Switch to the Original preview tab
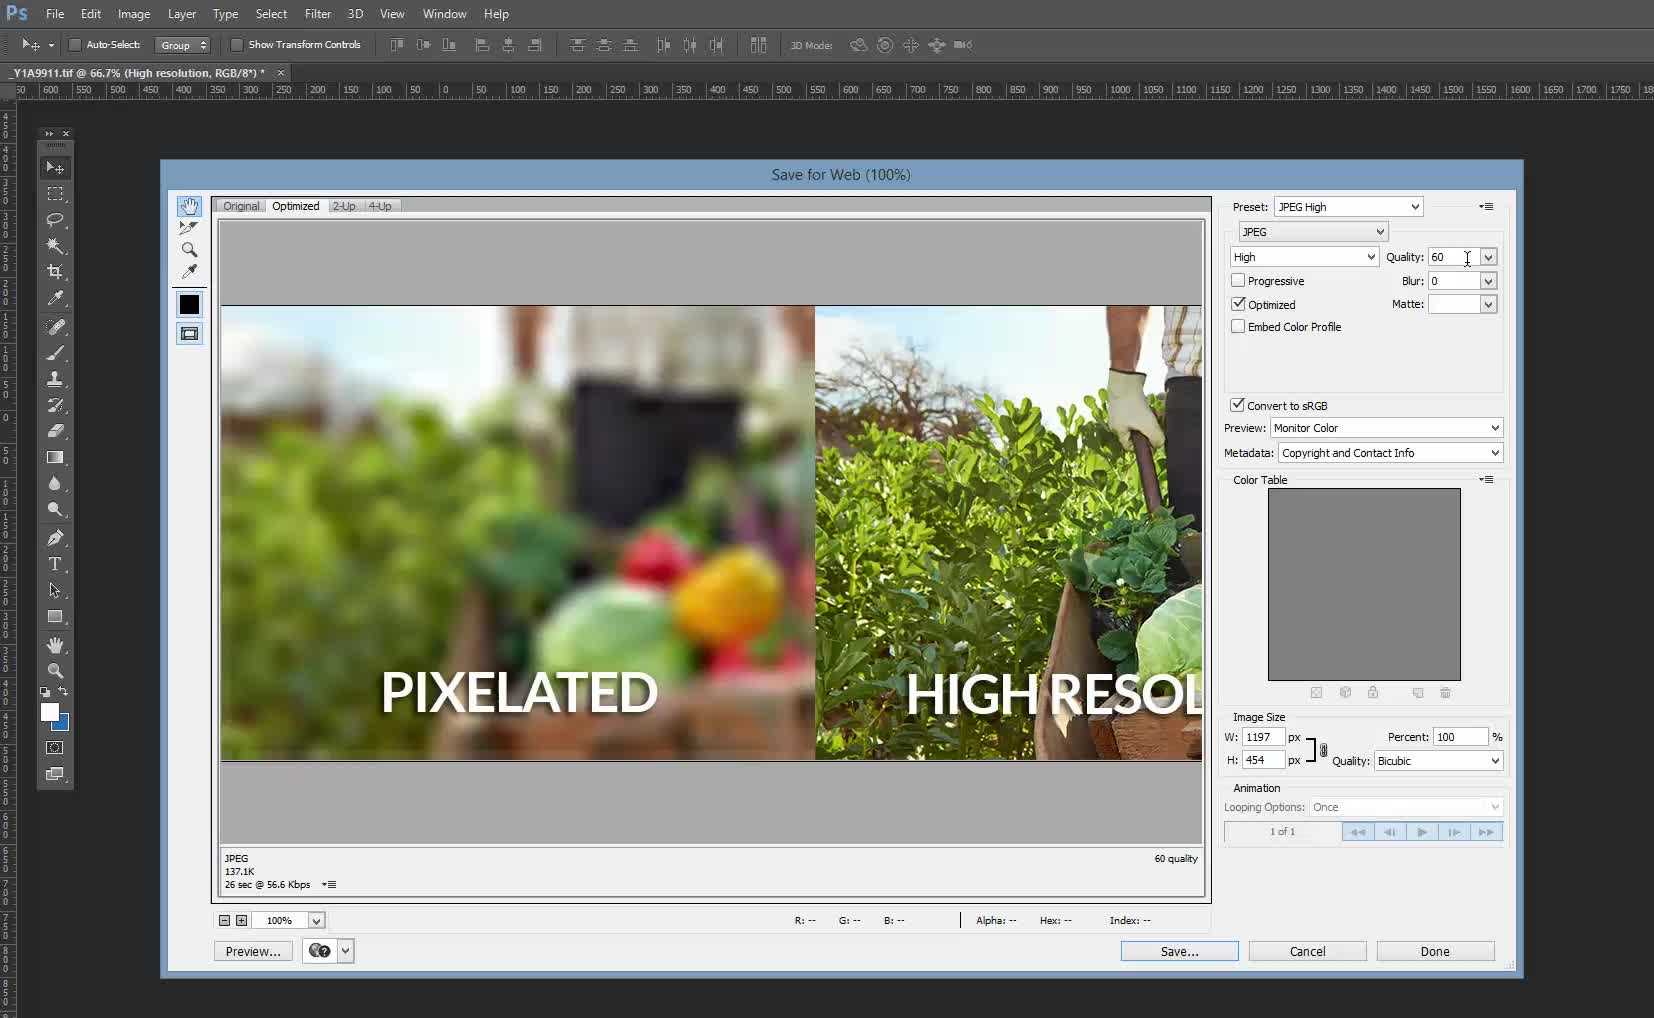Screen dimensions: 1654x1018 coord(240,205)
